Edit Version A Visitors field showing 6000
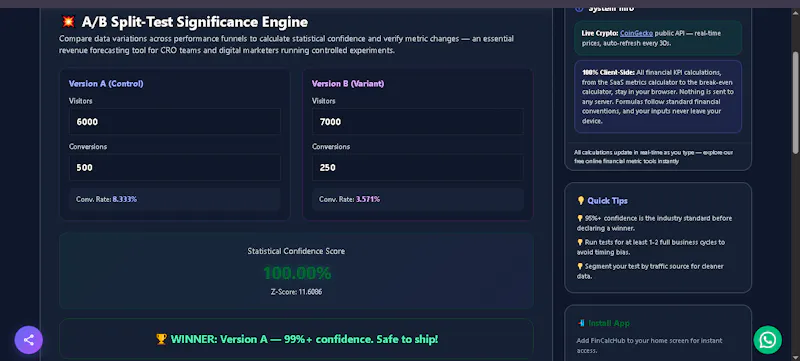Viewport: 800px width, 361px height. [175, 121]
